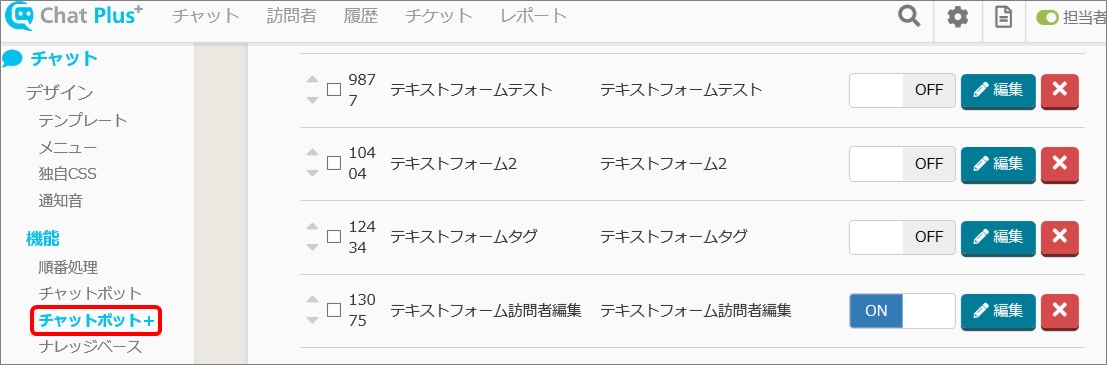Open the レポート top menu
The image size is (1107, 365).
[533, 16]
